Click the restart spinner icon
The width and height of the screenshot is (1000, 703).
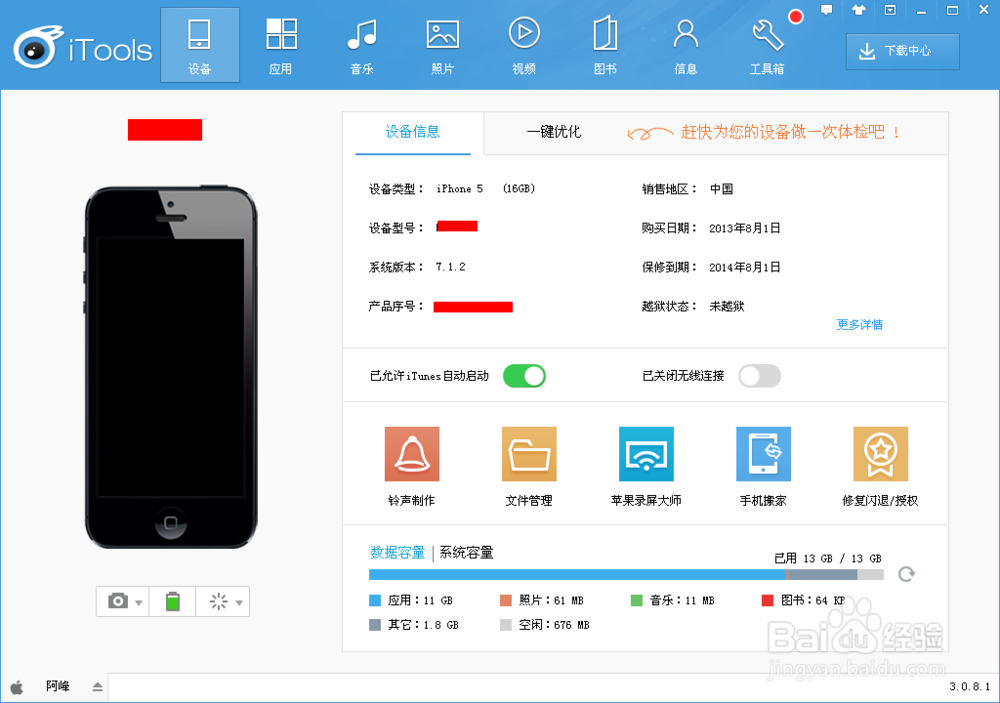pos(218,601)
